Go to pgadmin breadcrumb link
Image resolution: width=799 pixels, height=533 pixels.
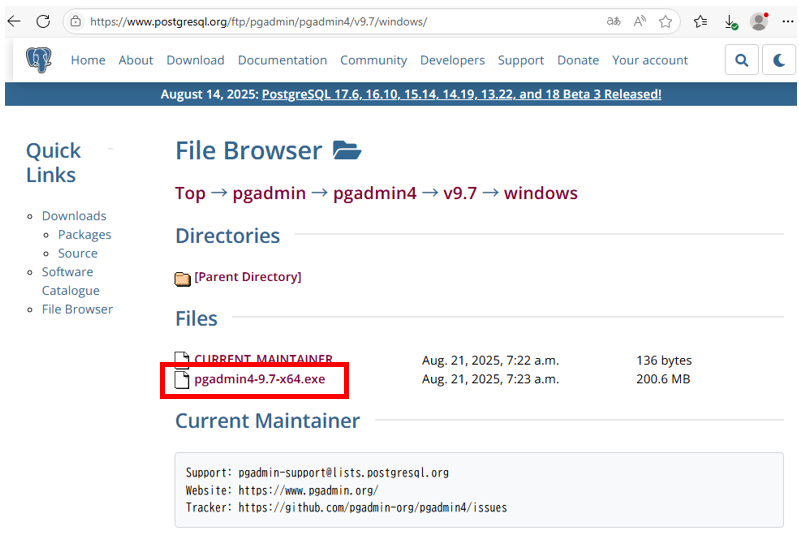[x=269, y=193]
